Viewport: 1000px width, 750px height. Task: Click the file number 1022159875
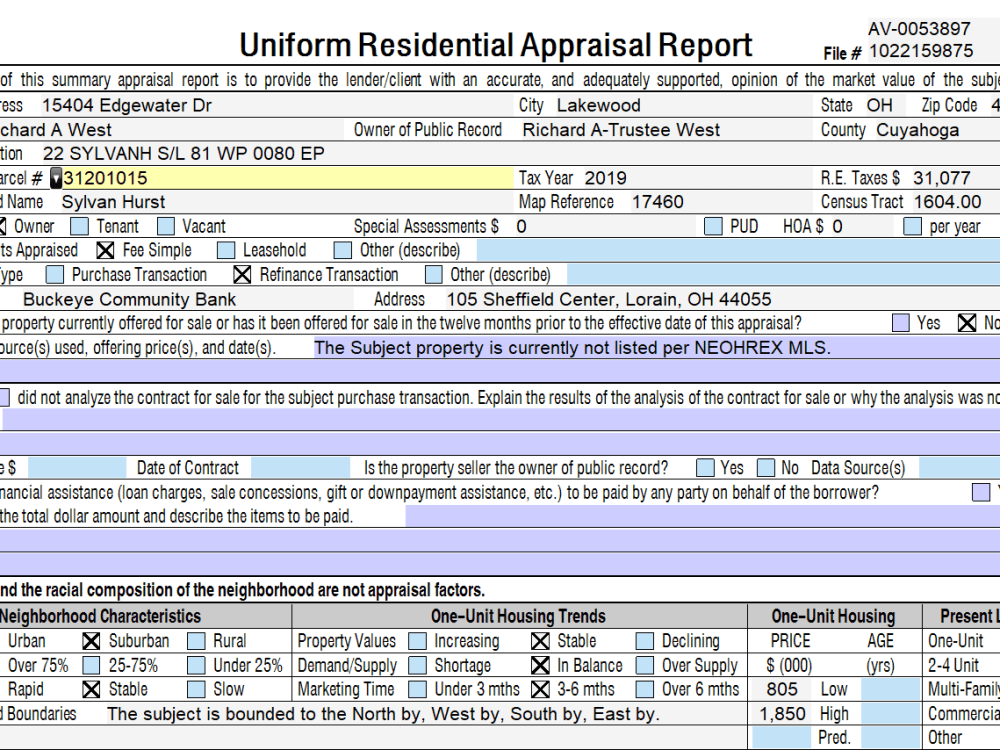(921, 51)
